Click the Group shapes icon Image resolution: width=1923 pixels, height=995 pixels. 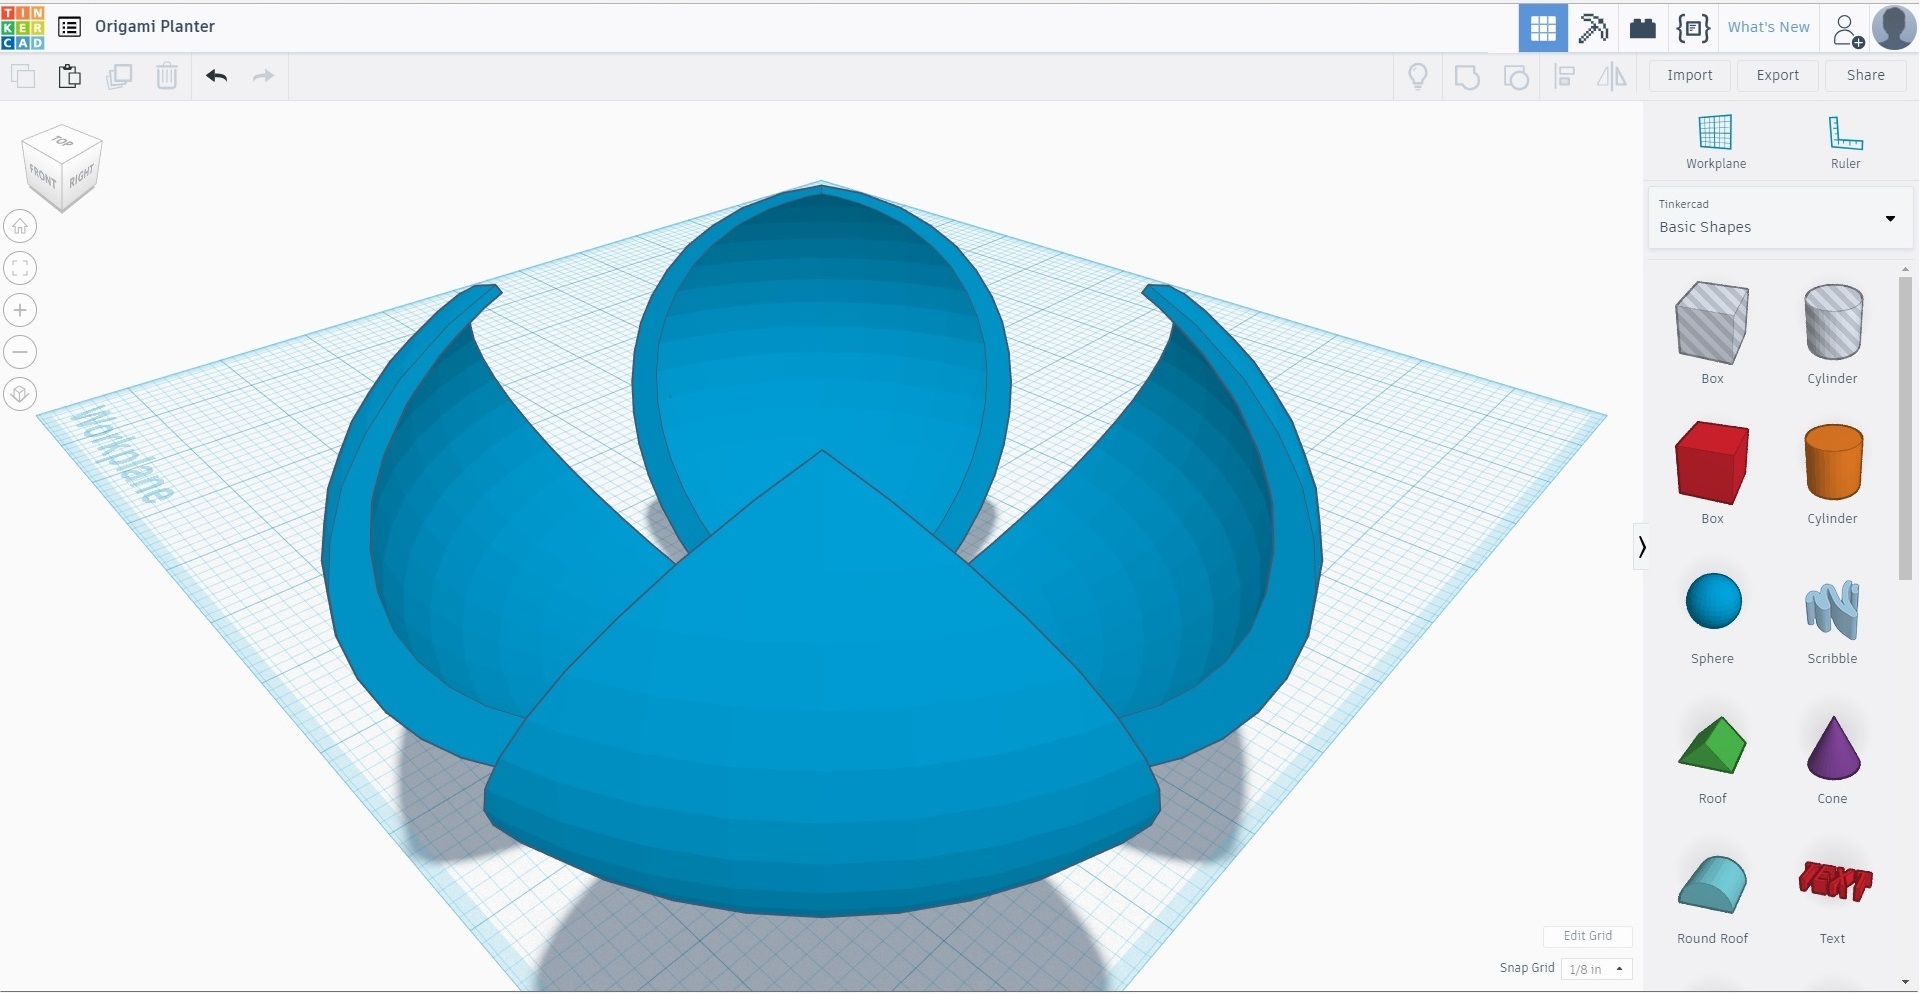click(1467, 77)
